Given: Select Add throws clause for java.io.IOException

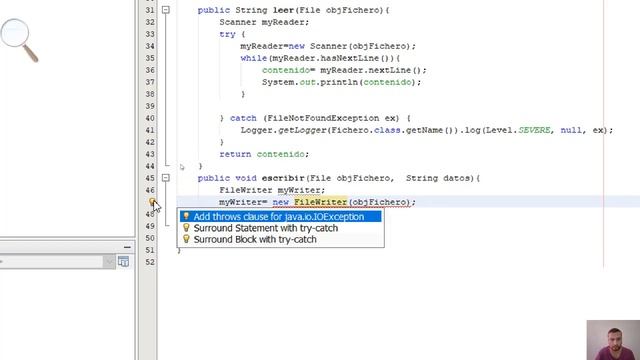Looking at the screenshot, I should [x=280, y=216].
